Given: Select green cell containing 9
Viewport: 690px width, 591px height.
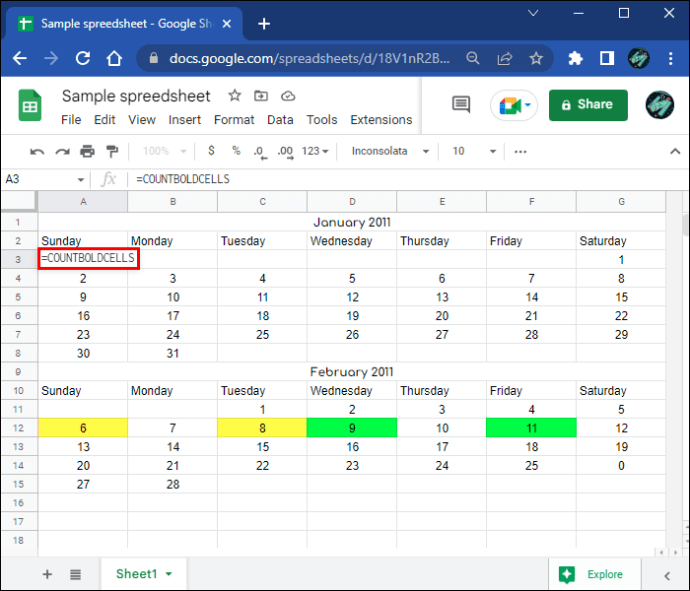Looking at the screenshot, I should [352, 428].
